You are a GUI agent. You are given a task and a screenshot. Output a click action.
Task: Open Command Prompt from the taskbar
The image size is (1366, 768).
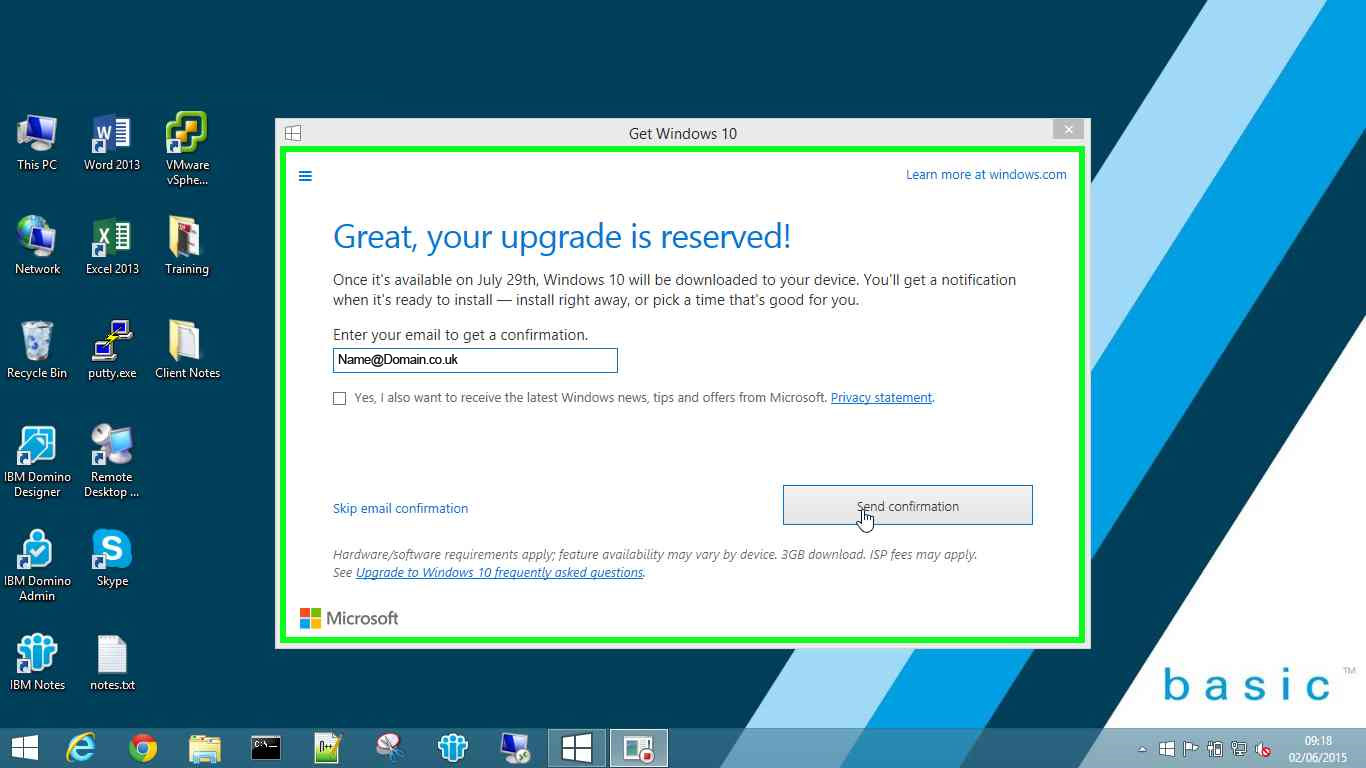pos(266,748)
